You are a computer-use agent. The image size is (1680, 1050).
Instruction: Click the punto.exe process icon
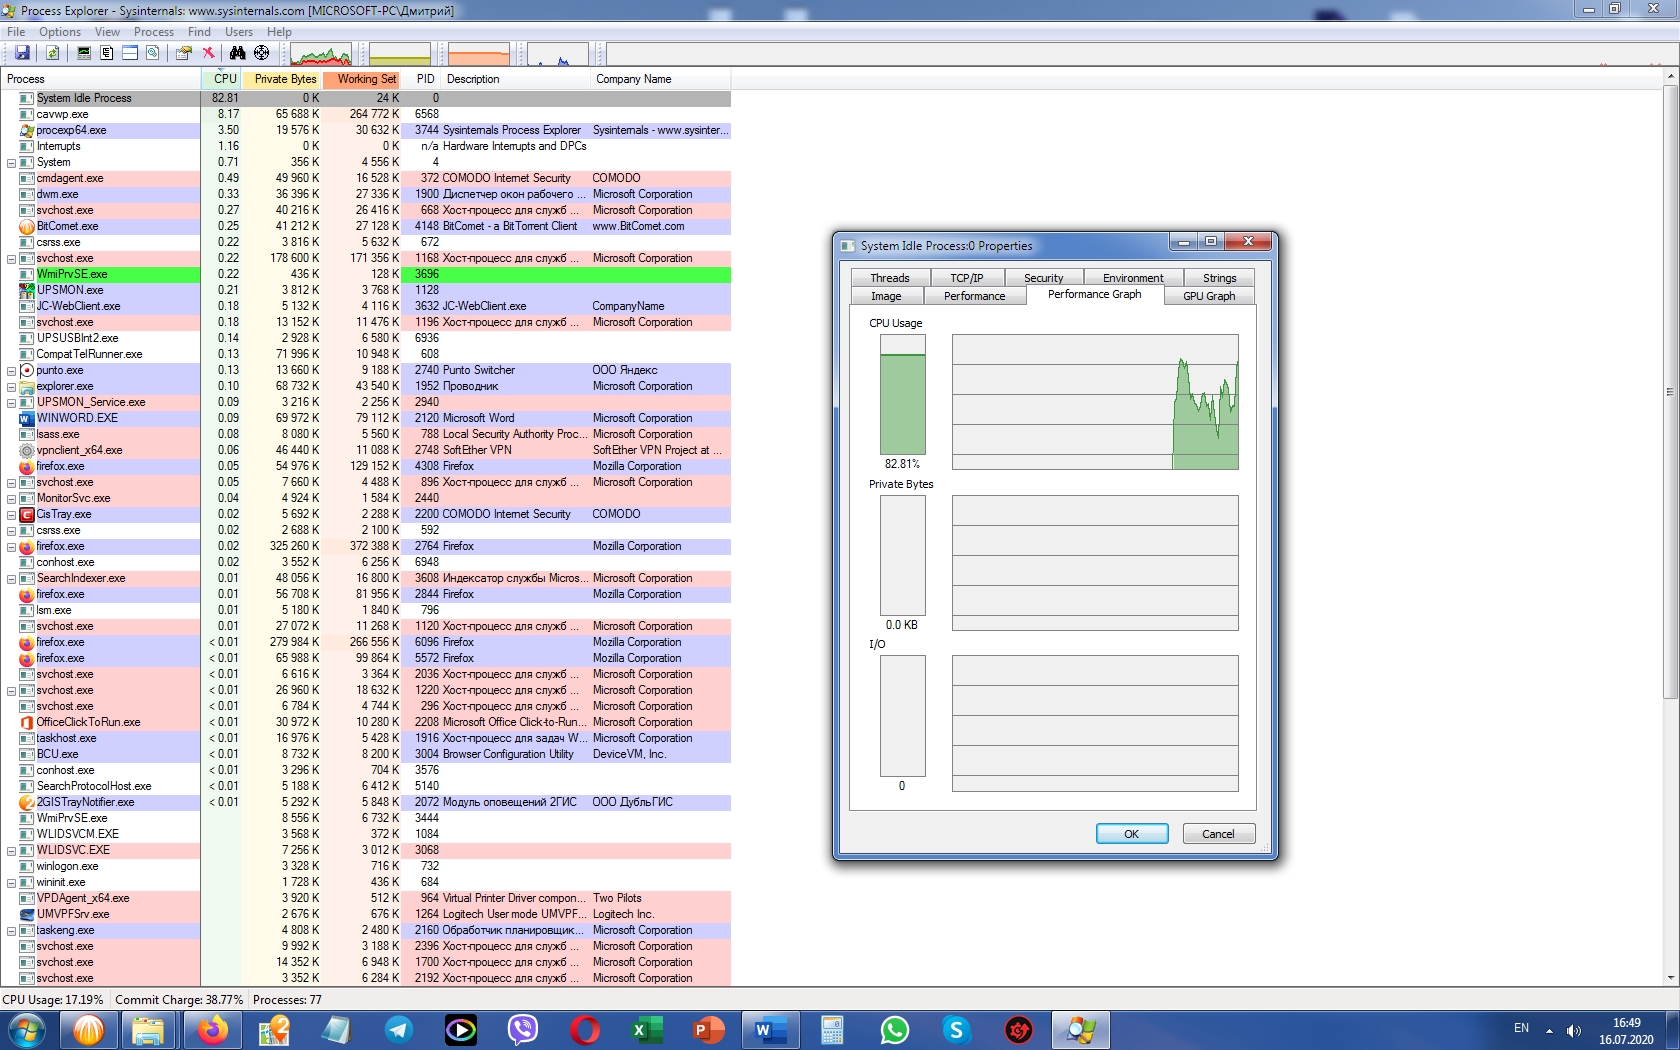click(x=27, y=370)
